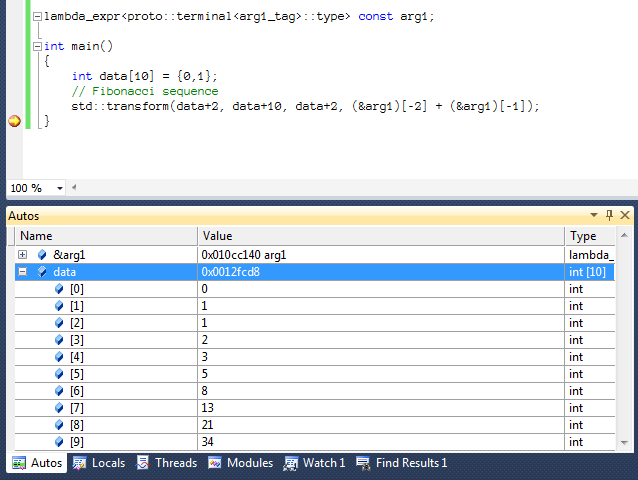Collapse the lambda_expr declaration outline
The width and height of the screenshot is (638, 480).
pyautogui.click(x=36, y=17)
